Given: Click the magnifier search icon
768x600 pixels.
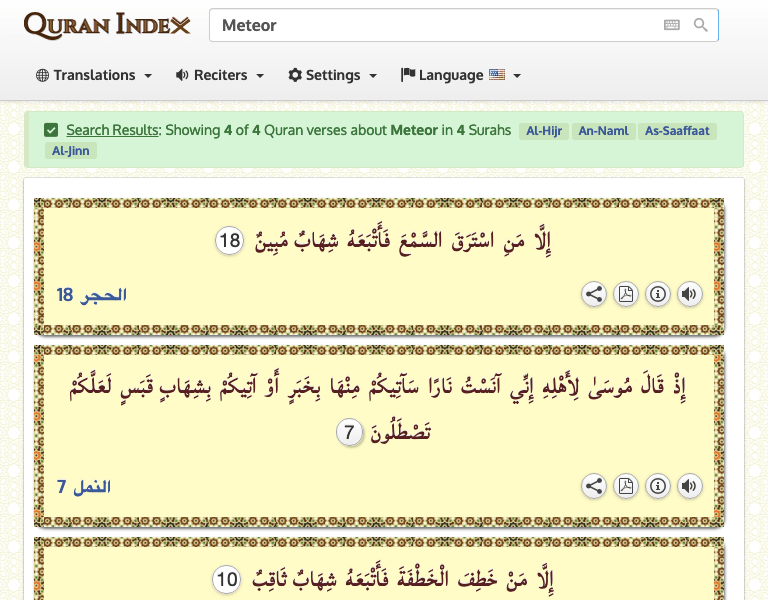Looking at the screenshot, I should pyautogui.click(x=700, y=25).
